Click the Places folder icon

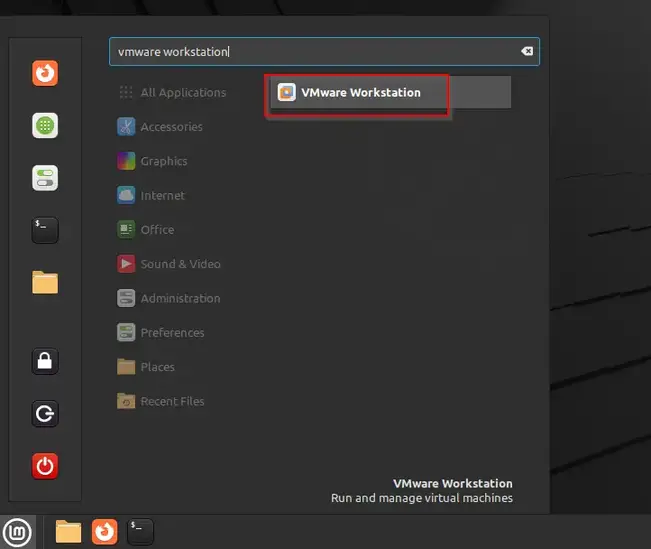tap(126, 367)
